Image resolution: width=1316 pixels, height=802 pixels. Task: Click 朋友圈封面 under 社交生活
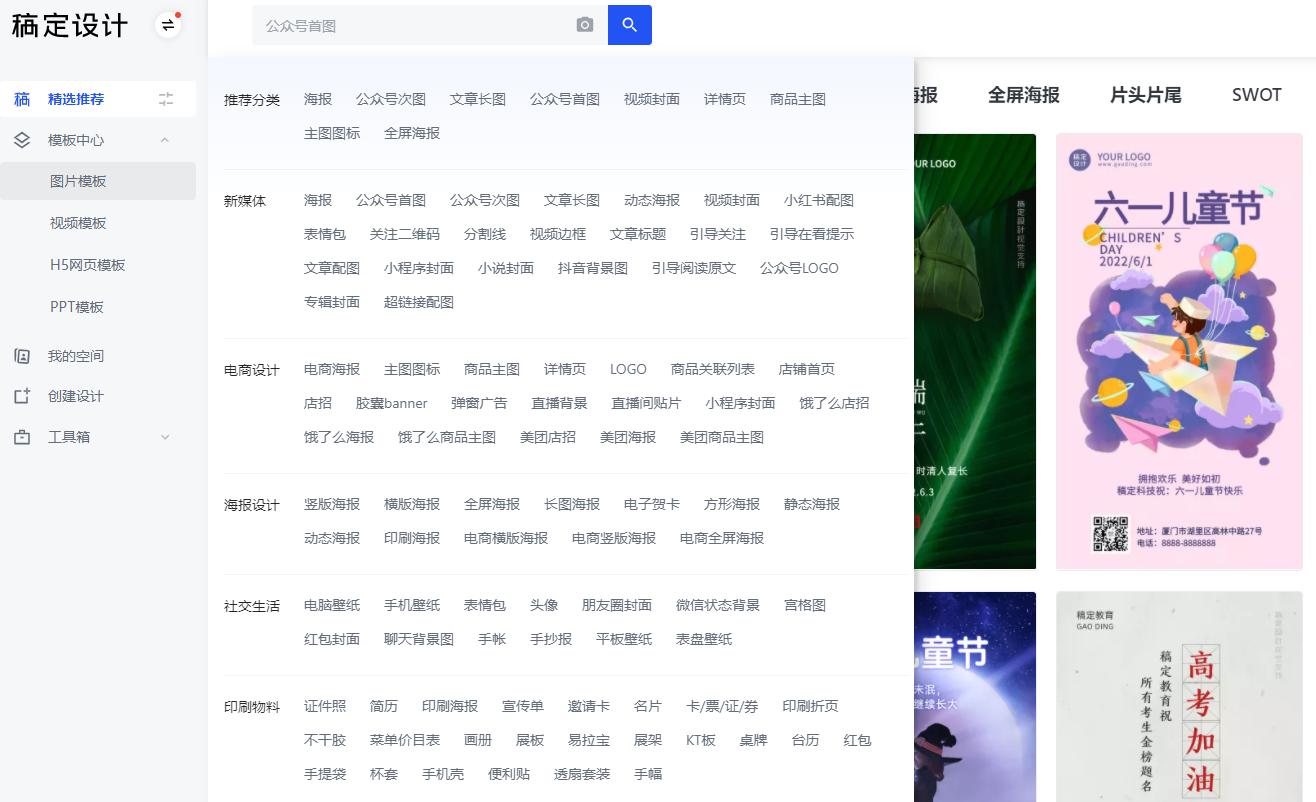[615, 604]
